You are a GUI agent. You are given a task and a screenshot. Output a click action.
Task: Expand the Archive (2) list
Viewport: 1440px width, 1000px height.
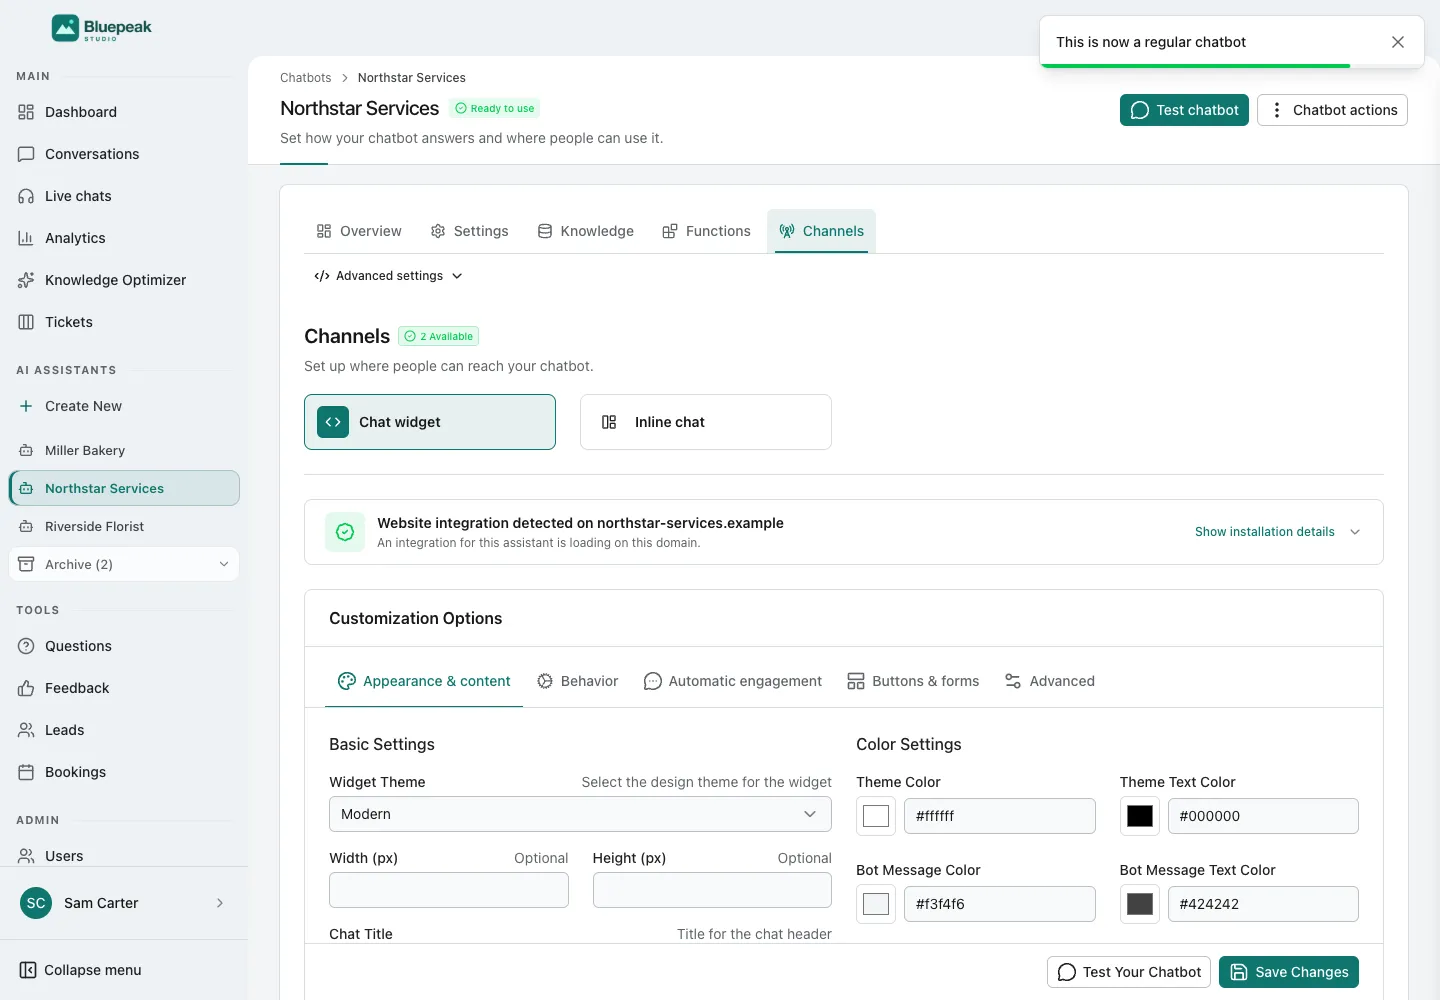124,564
